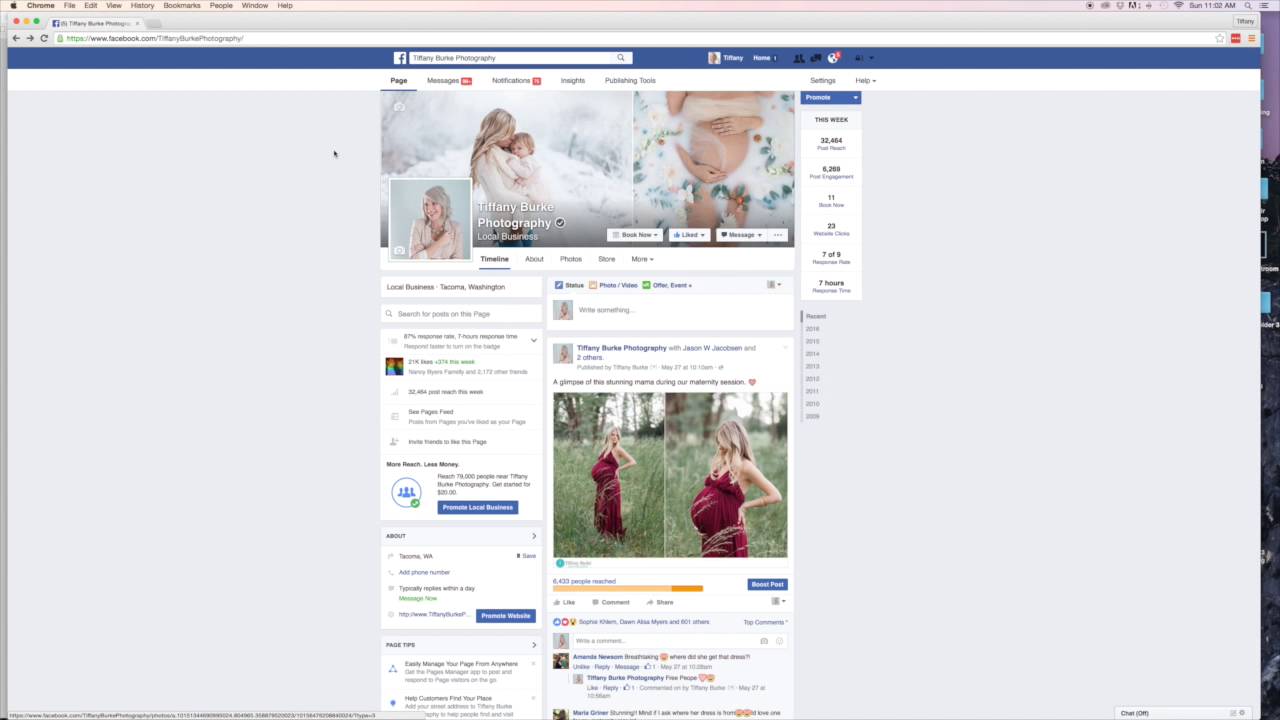
Task: Open the Help dropdown menu
Action: click(x=865, y=80)
